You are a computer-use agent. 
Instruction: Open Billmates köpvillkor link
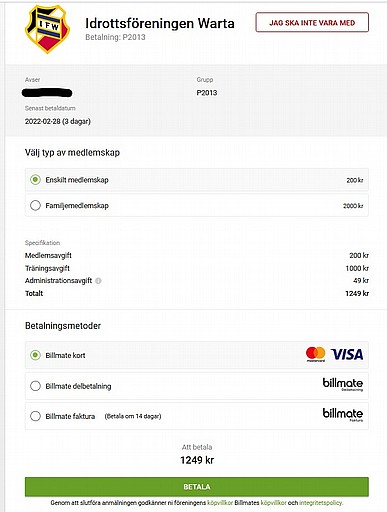(273, 503)
